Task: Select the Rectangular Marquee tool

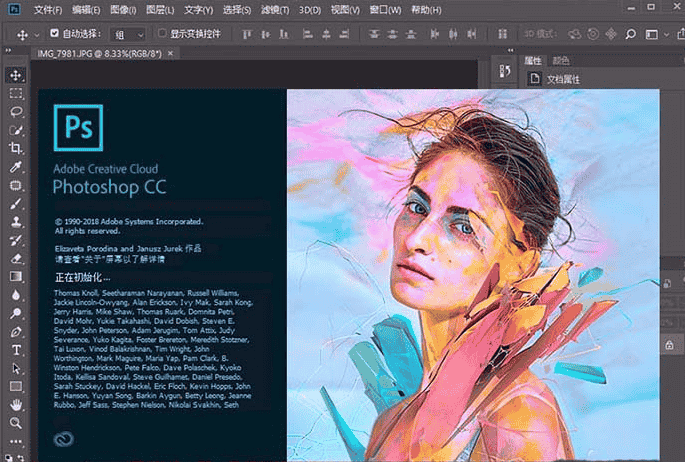Action: pyautogui.click(x=16, y=93)
